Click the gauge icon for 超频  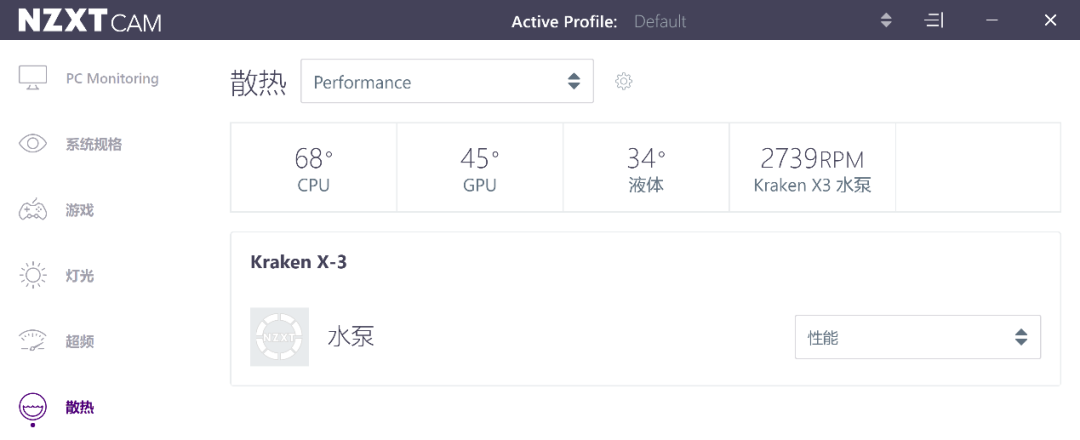[x=32, y=342]
